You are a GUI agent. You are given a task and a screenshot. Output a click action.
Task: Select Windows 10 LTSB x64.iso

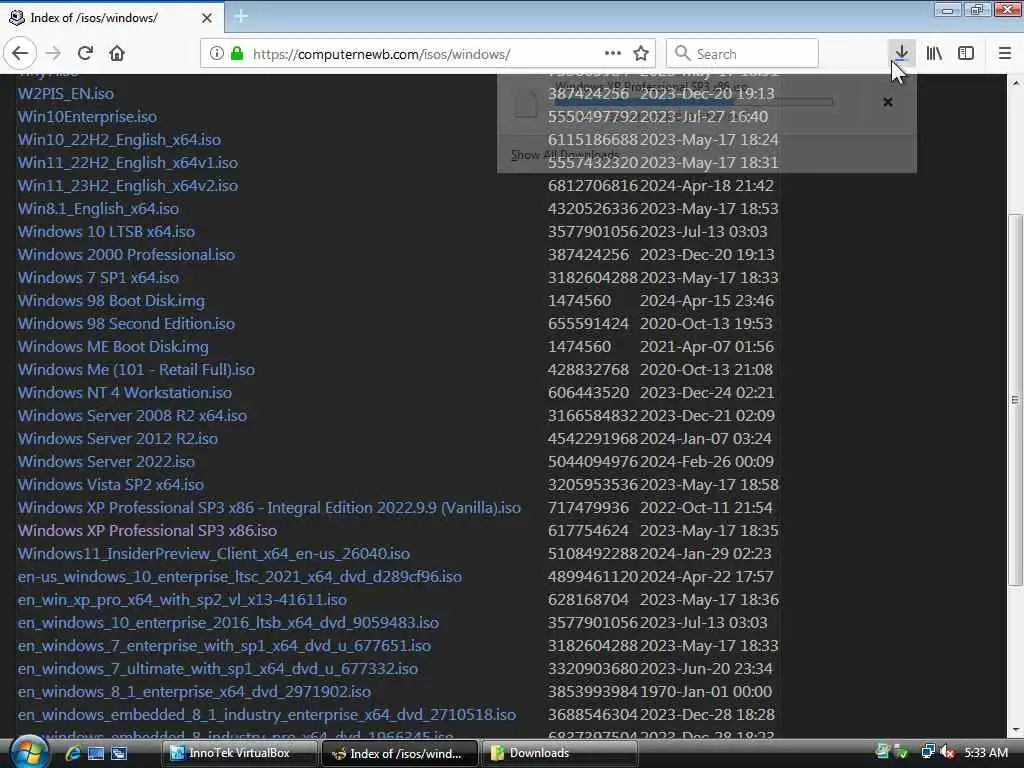click(x=106, y=231)
